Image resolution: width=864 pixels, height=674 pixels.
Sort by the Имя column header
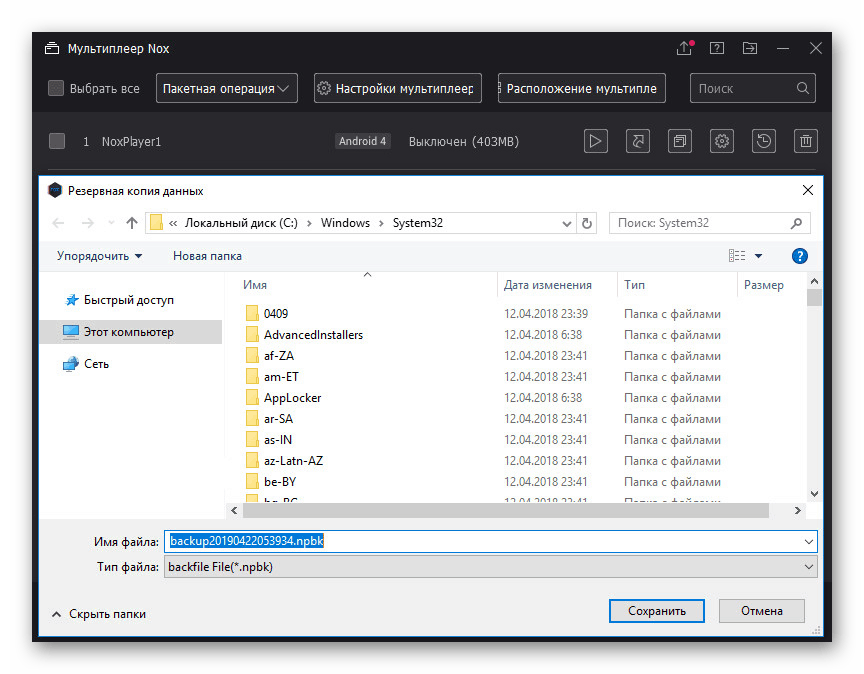(255, 285)
